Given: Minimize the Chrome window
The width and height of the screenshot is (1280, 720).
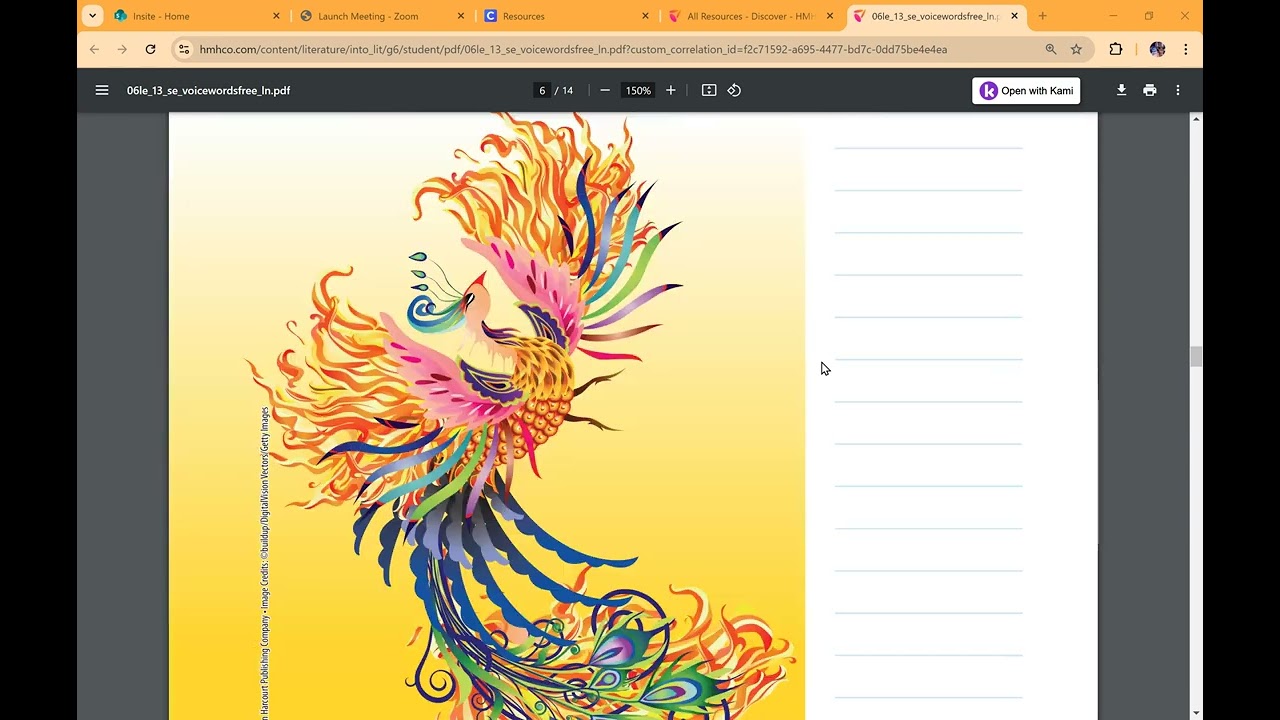Looking at the screenshot, I should [1113, 16].
